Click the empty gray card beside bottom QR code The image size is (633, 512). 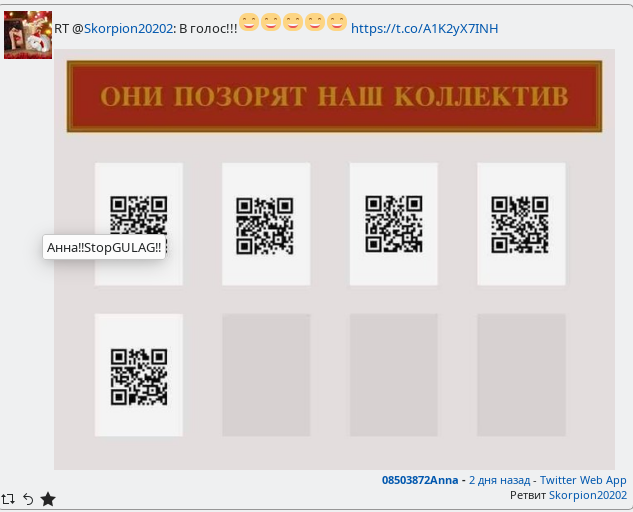click(265, 375)
